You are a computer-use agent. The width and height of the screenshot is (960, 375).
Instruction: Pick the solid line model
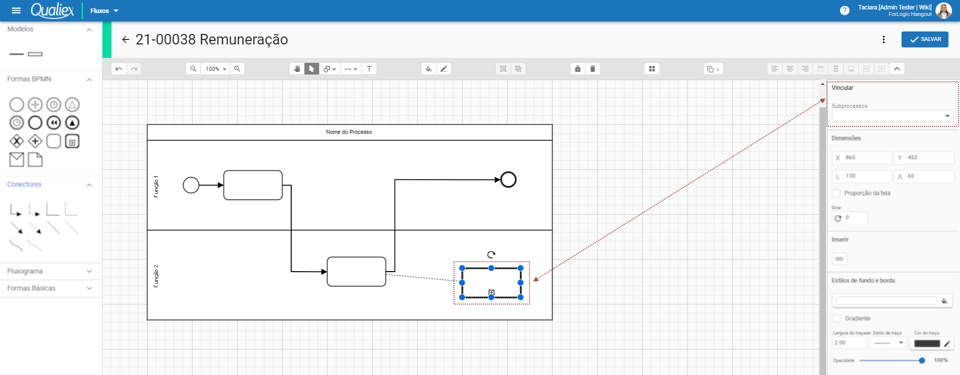[16, 55]
